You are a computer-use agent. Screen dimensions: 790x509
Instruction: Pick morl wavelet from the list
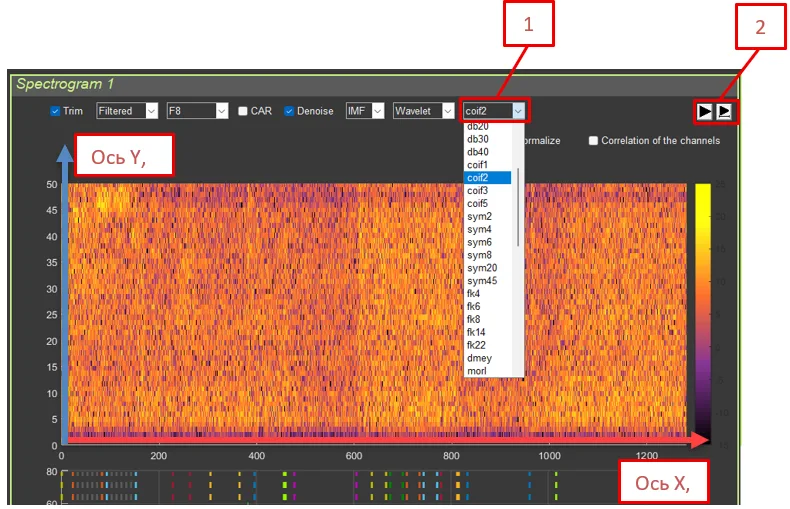click(x=477, y=371)
